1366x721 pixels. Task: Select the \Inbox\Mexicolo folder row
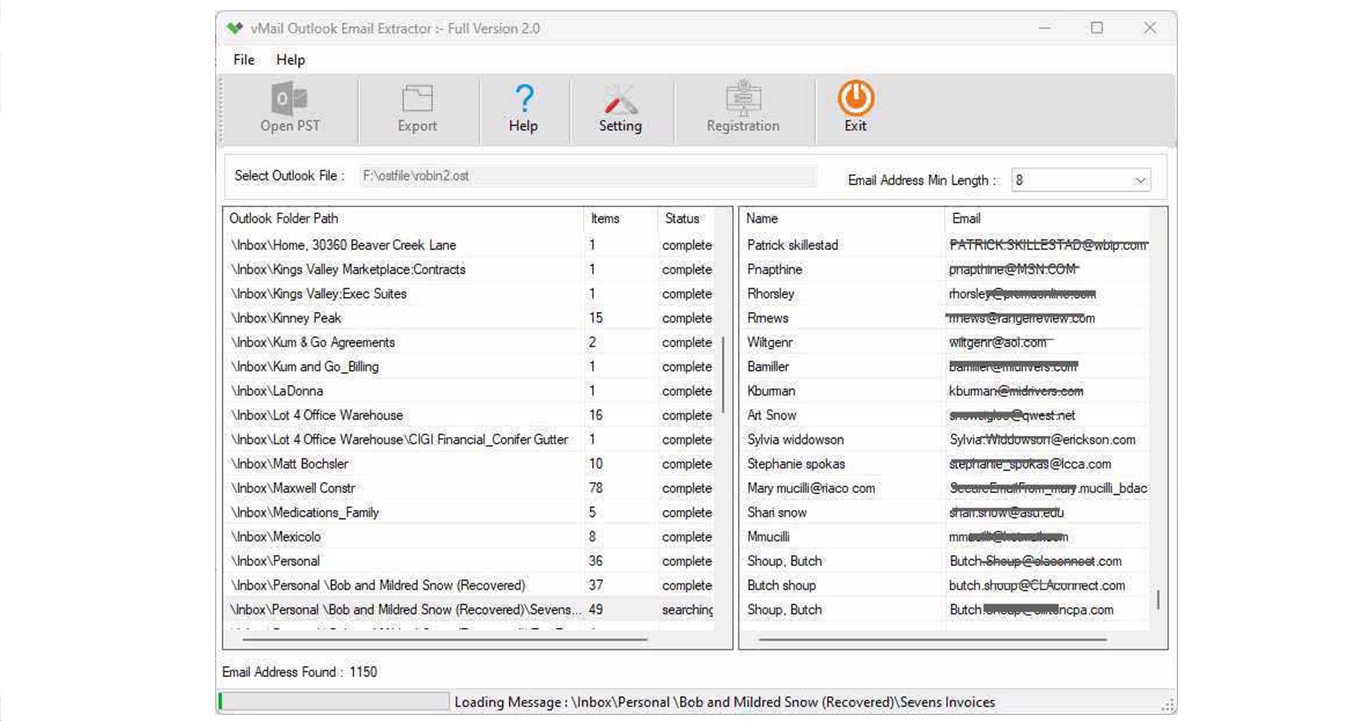pyautogui.click(x=468, y=537)
